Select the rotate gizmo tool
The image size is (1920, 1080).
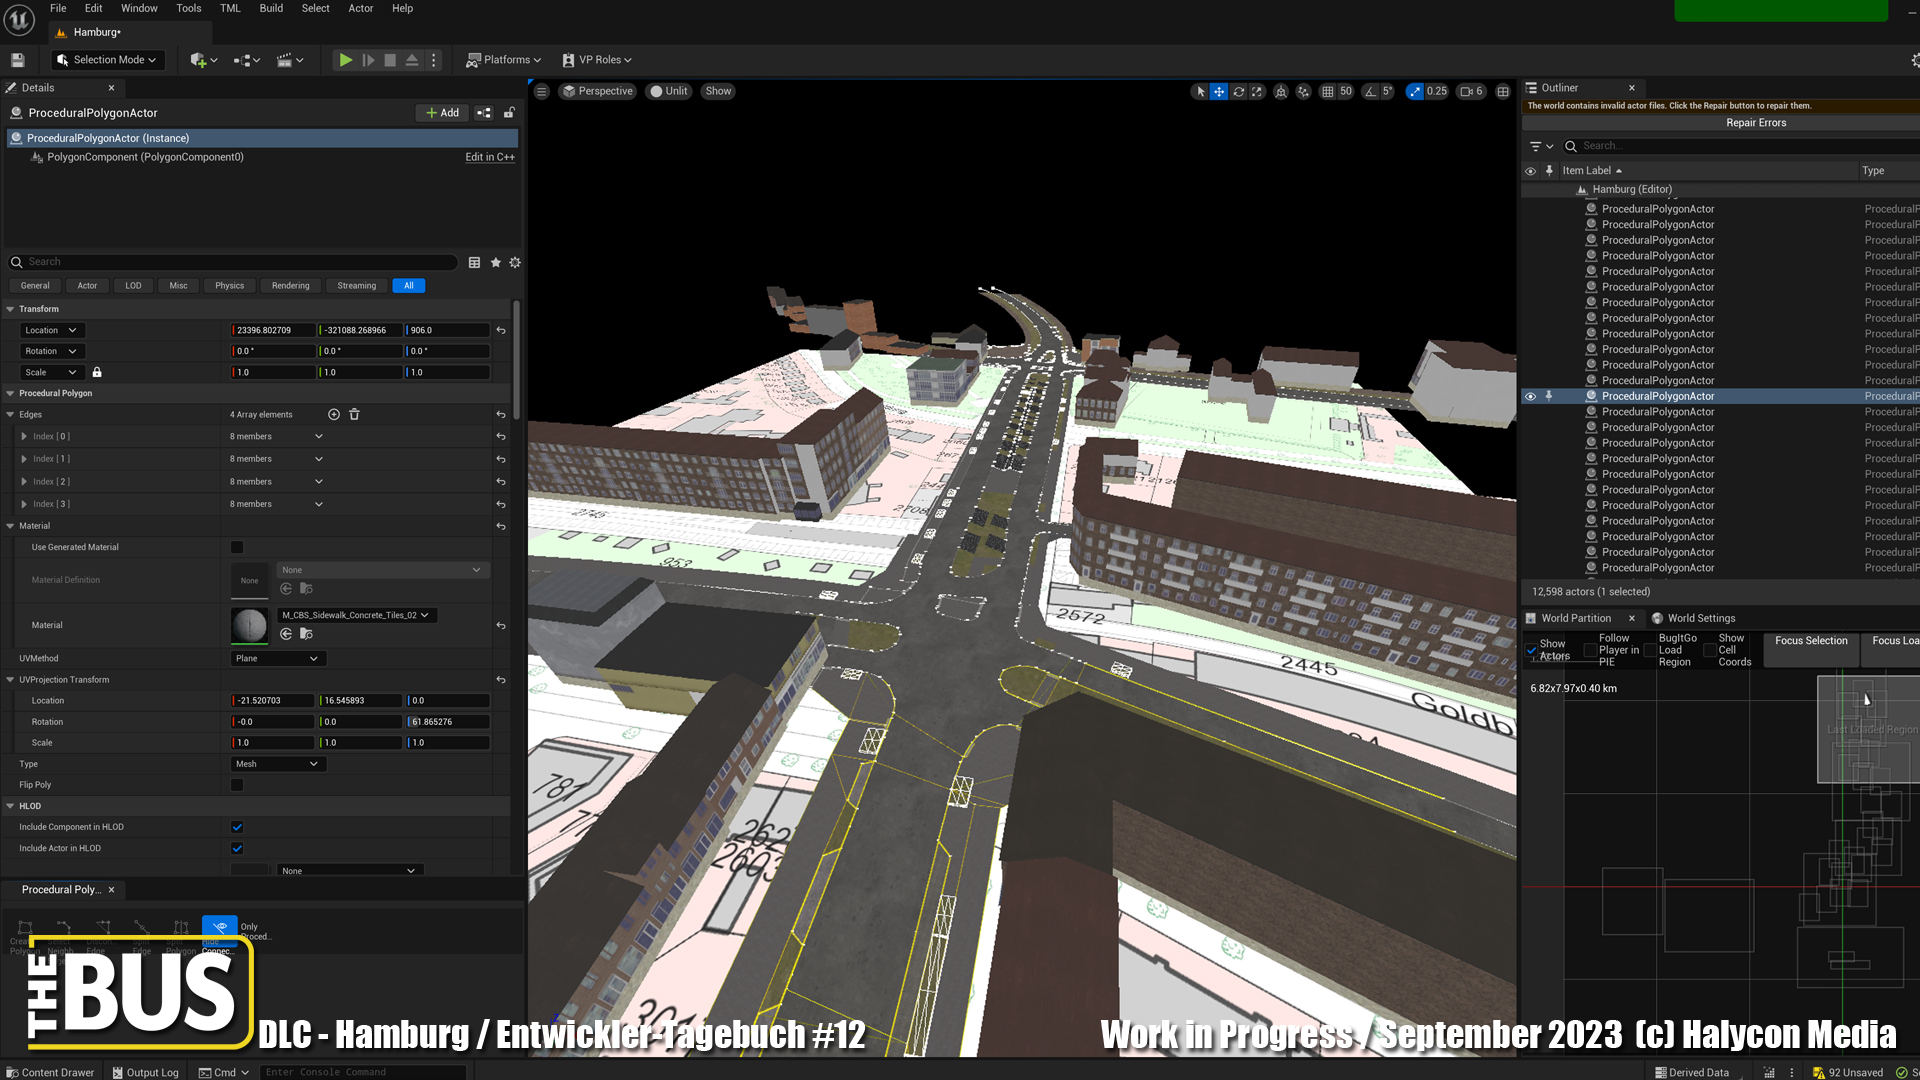[x=1238, y=91]
